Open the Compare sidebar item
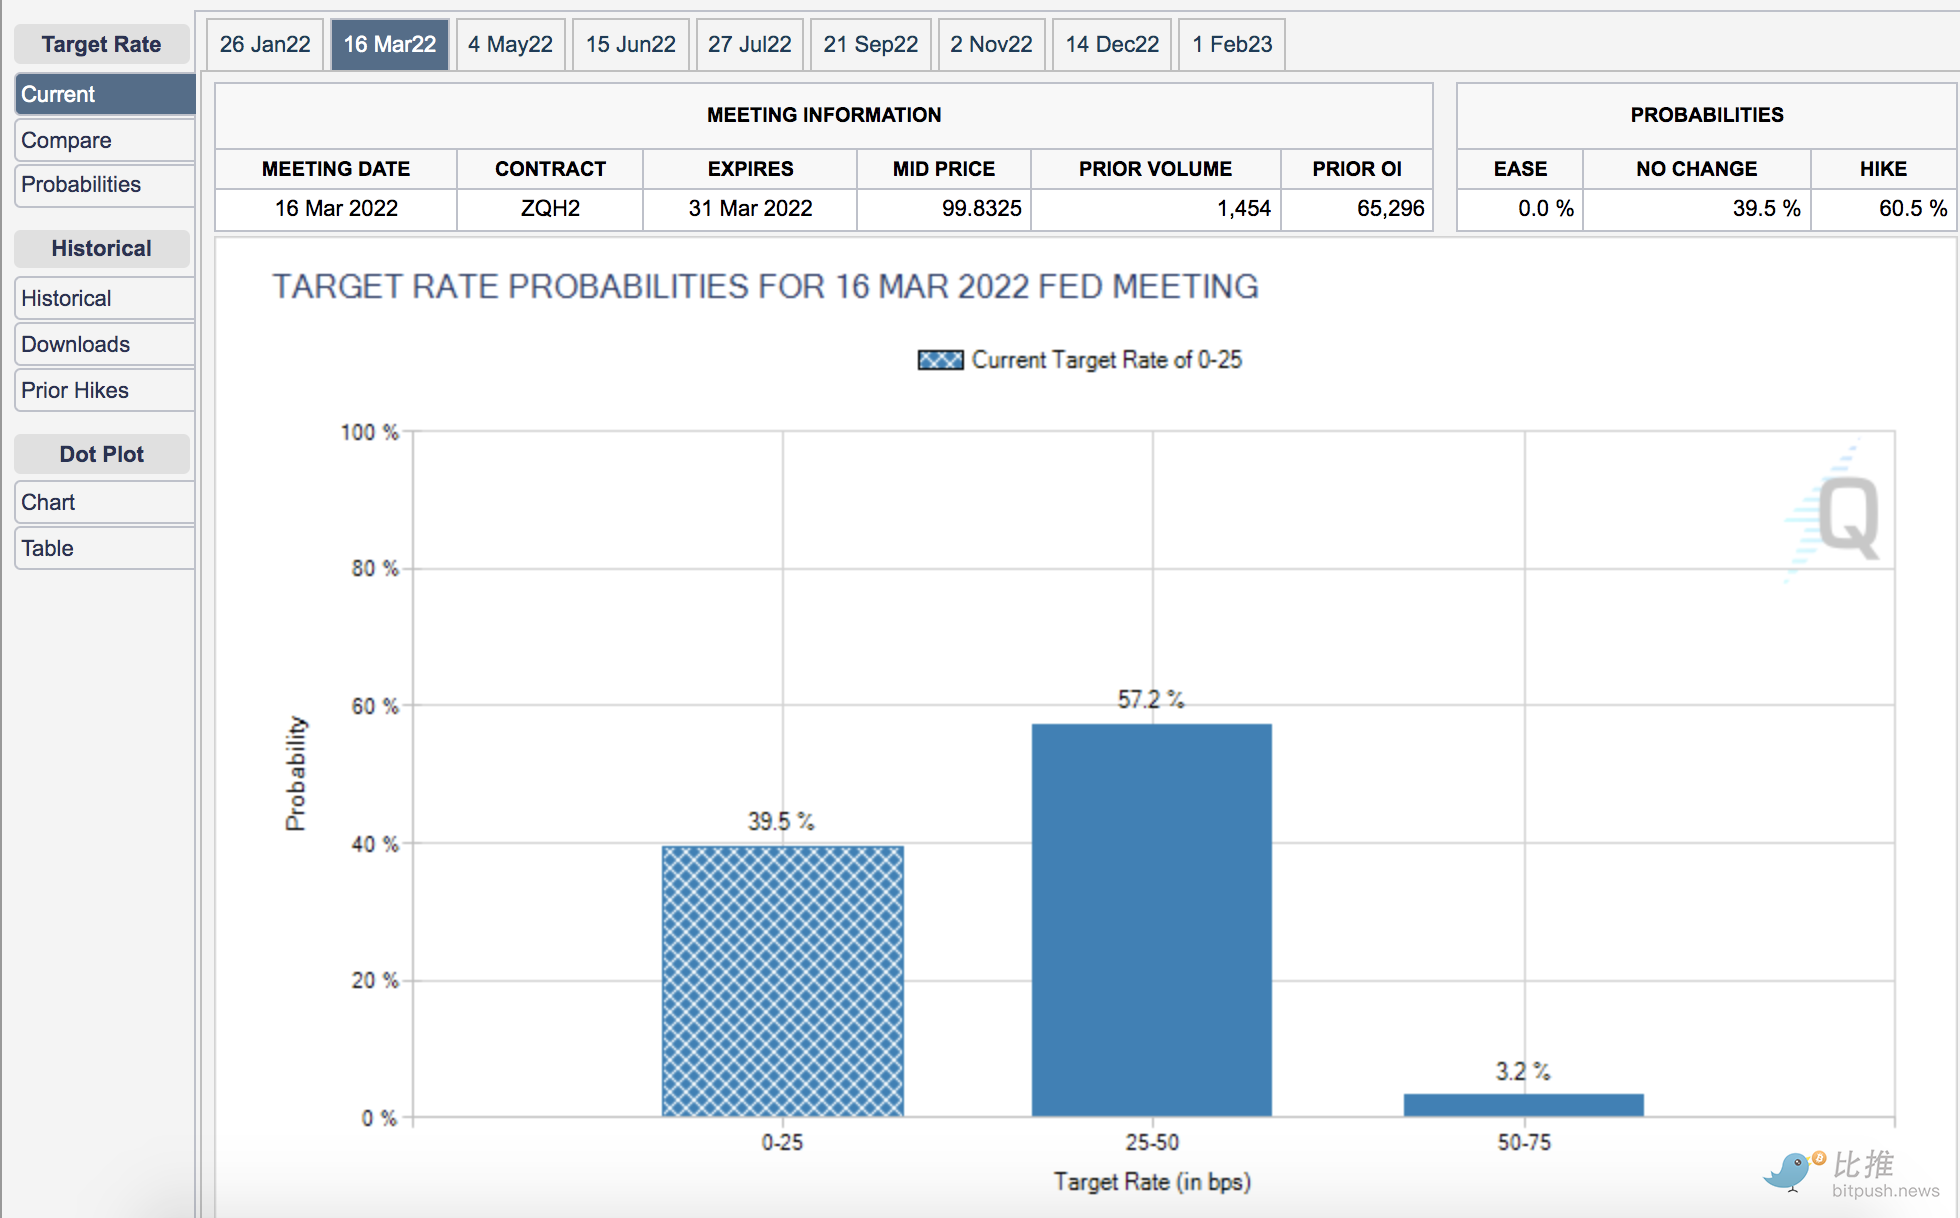Image resolution: width=1960 pixels, height=1218 pixels. point(105,140)
